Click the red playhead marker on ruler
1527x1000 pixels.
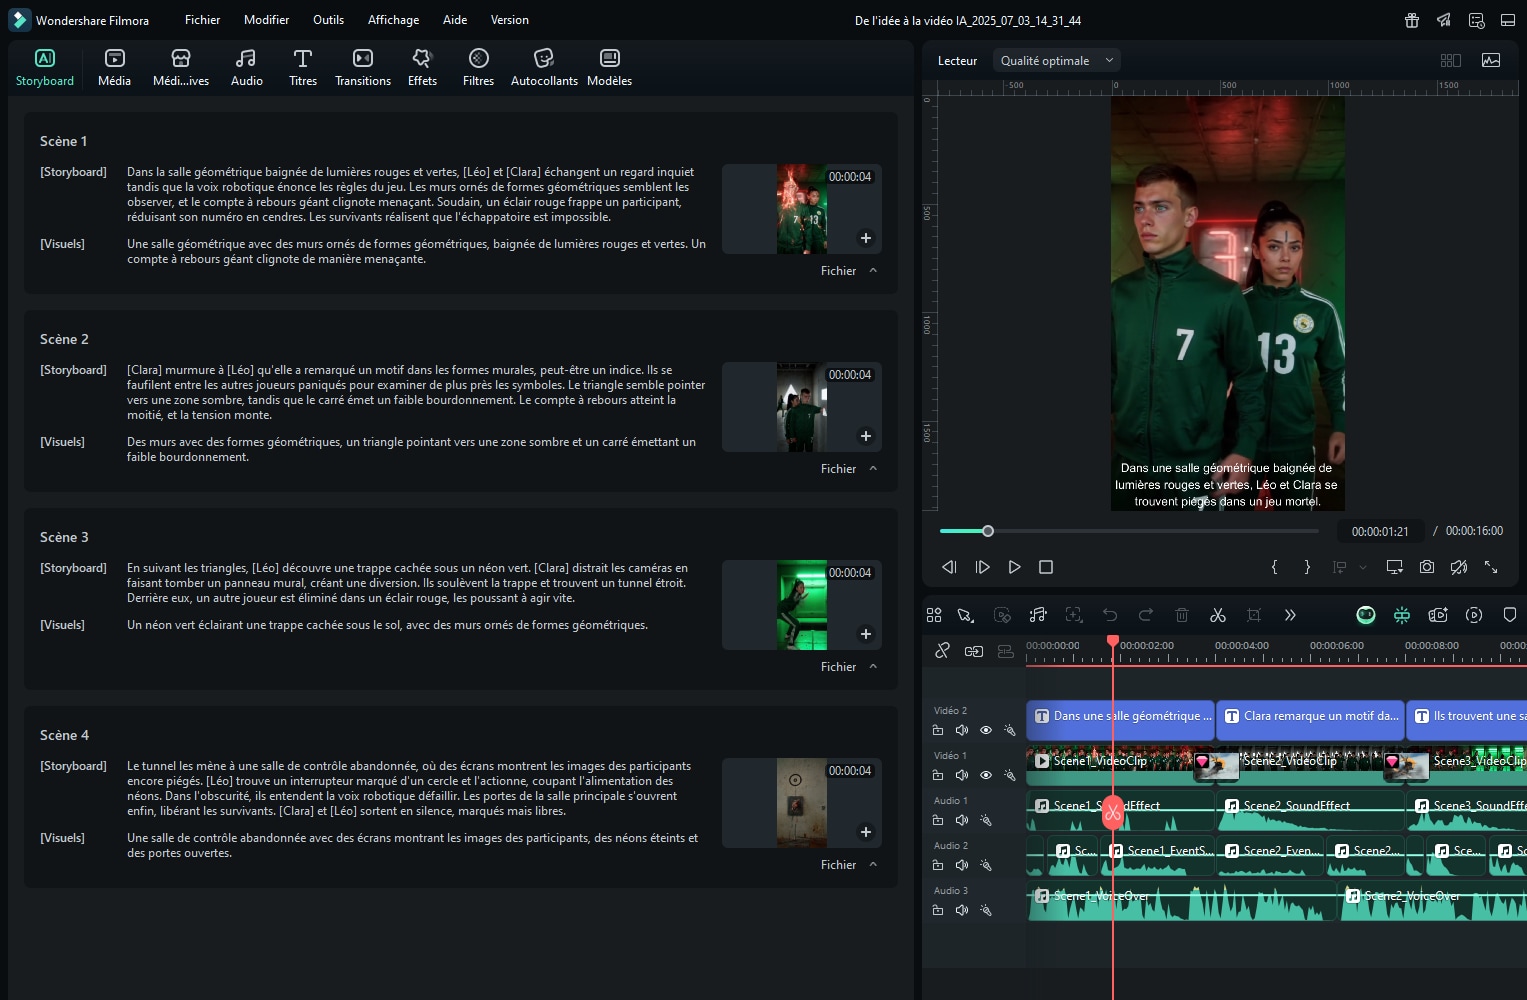1113,641
